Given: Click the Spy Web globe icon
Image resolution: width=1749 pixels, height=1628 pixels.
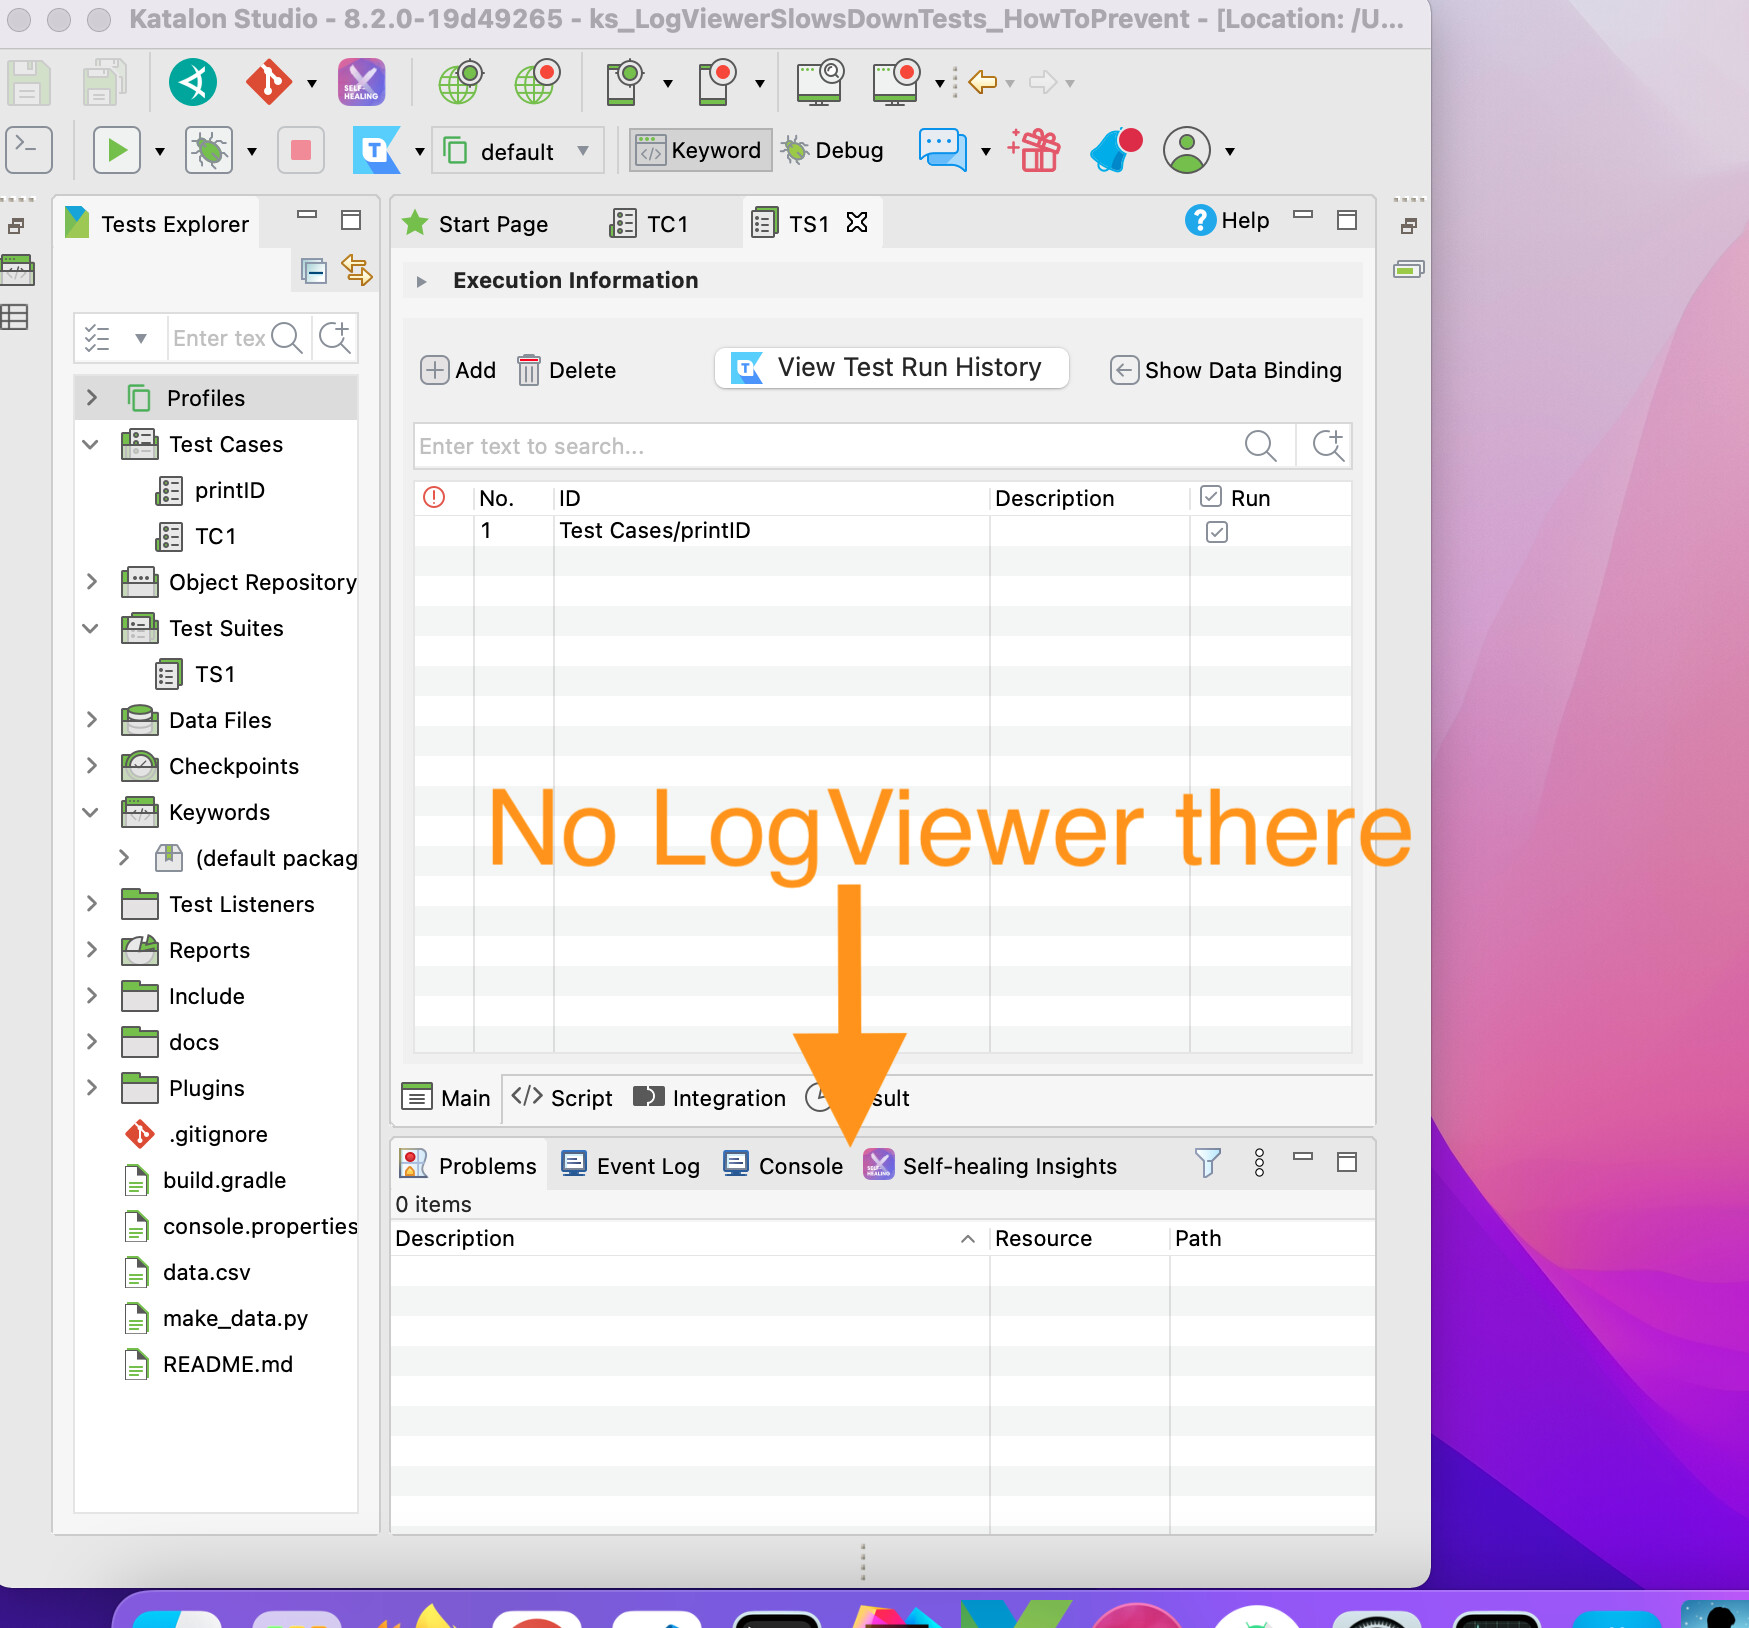Looking at the screenshot, I should 461,82.
